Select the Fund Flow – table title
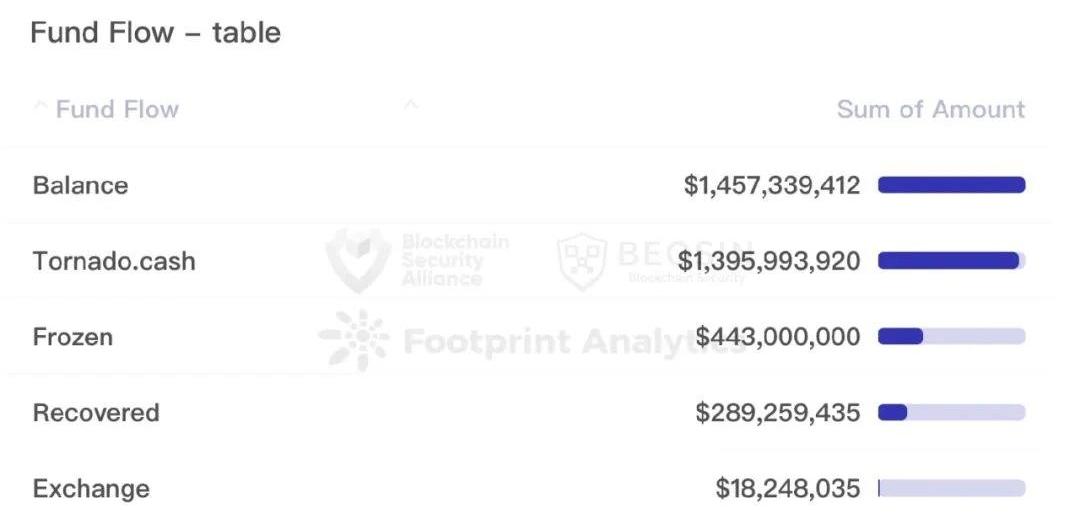Image resolution: width=1080 pixels, height=521 pixels. pos(155,33)
